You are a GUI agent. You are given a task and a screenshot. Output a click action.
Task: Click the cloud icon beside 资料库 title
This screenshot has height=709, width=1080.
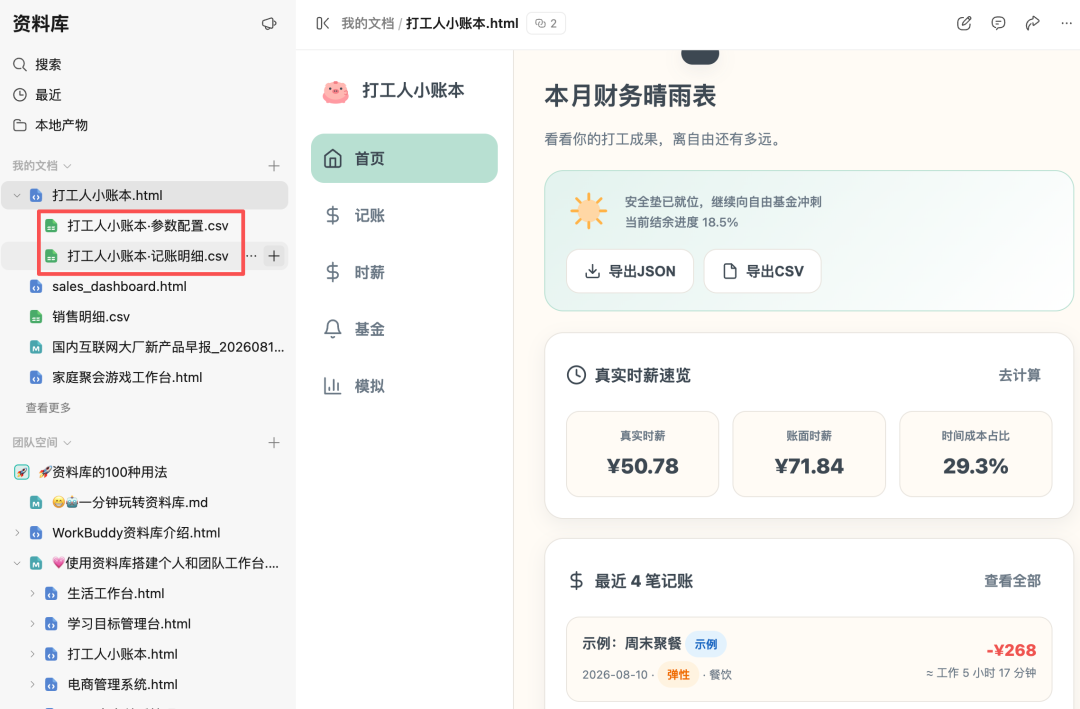(269, 23)
